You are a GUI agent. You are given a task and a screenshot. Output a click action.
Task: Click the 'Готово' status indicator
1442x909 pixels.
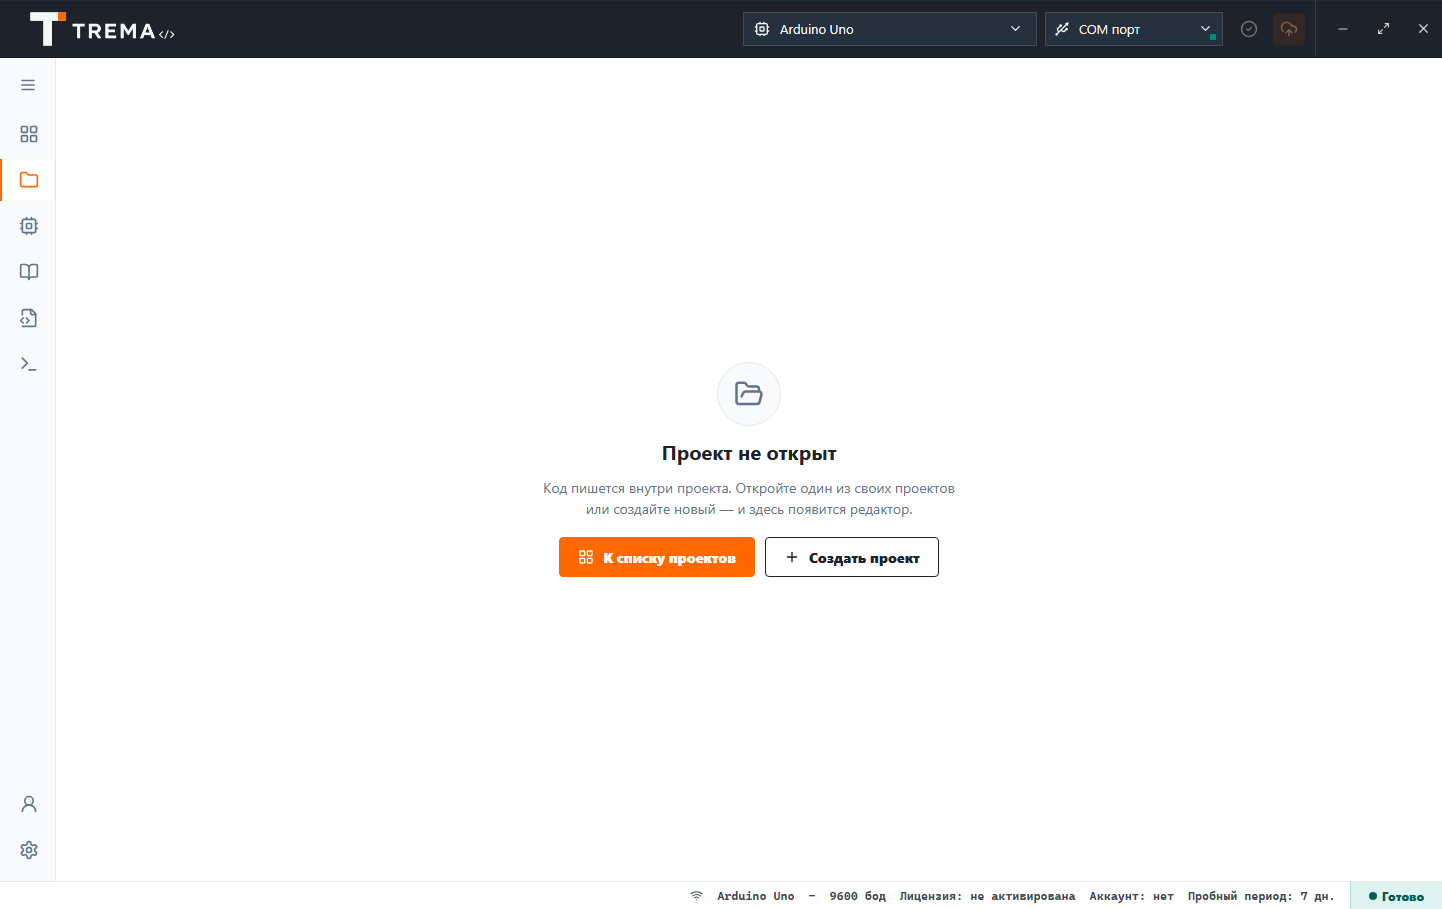[1396, 896]
